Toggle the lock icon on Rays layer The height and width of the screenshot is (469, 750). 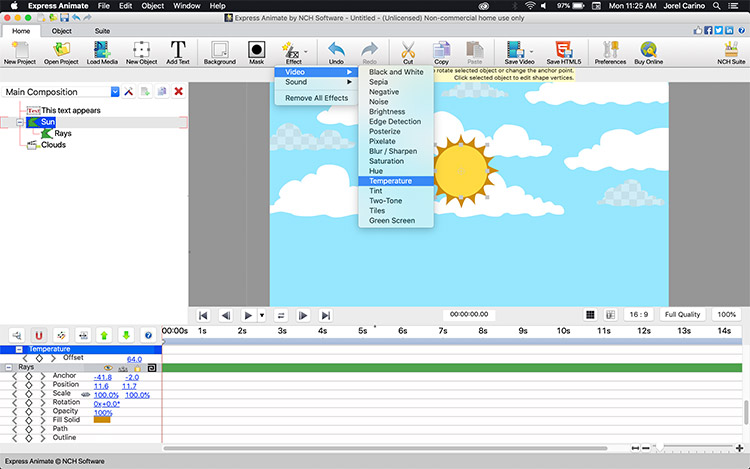pyautogui.click(x=138, y=368)
